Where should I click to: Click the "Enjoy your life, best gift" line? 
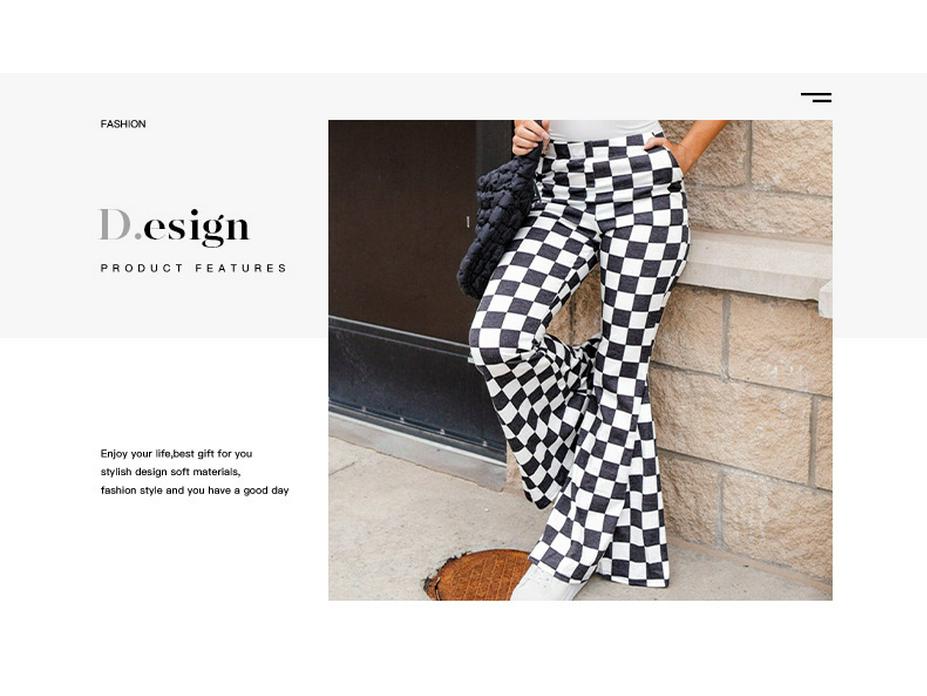(176, 454)
